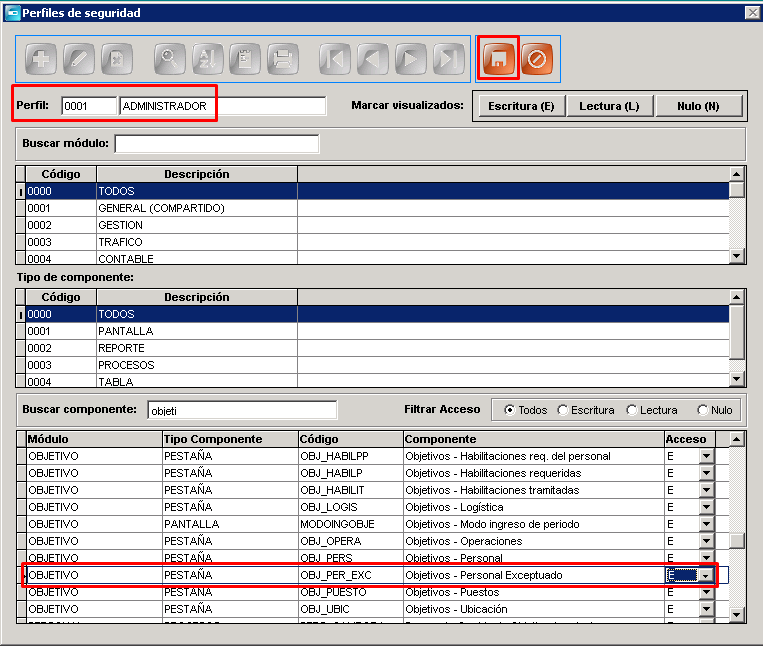Open Acceso dropdown for OBJ_HABILPP row

pyautogui.click(x=706, y=456)
